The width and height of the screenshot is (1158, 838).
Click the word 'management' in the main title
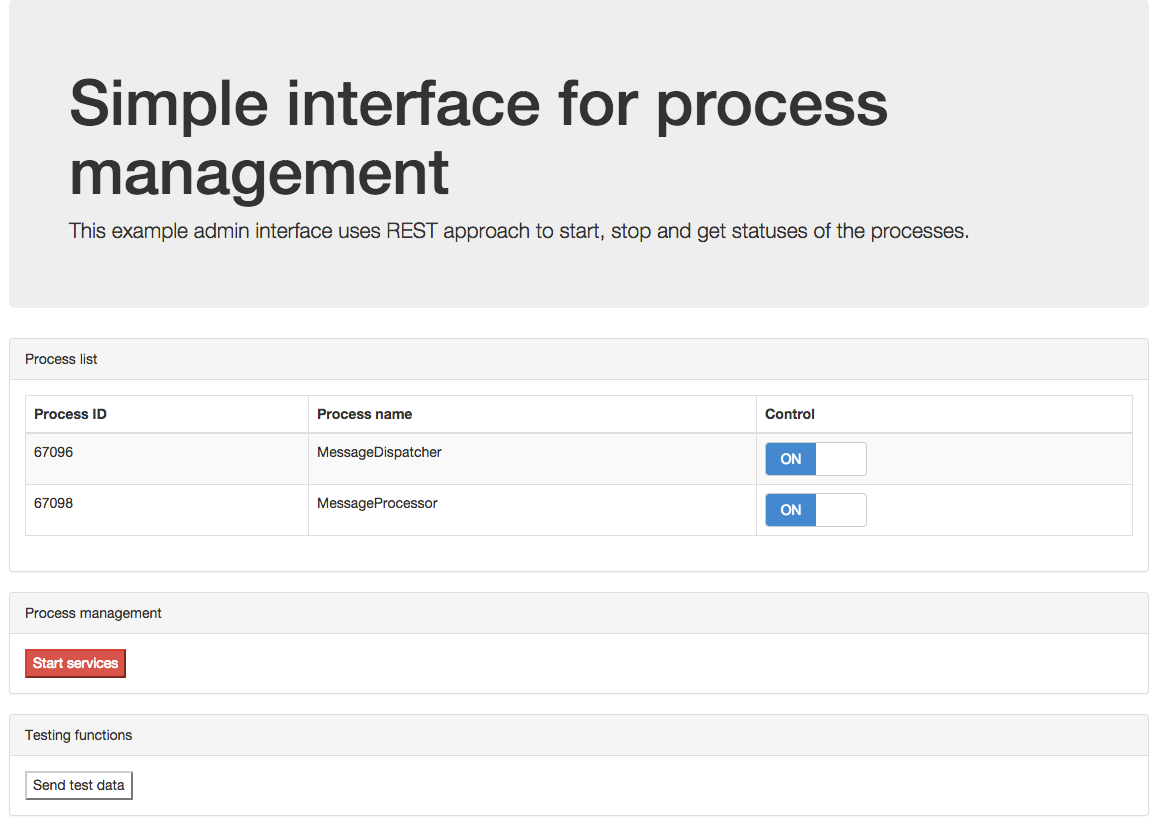pos(259,172)
